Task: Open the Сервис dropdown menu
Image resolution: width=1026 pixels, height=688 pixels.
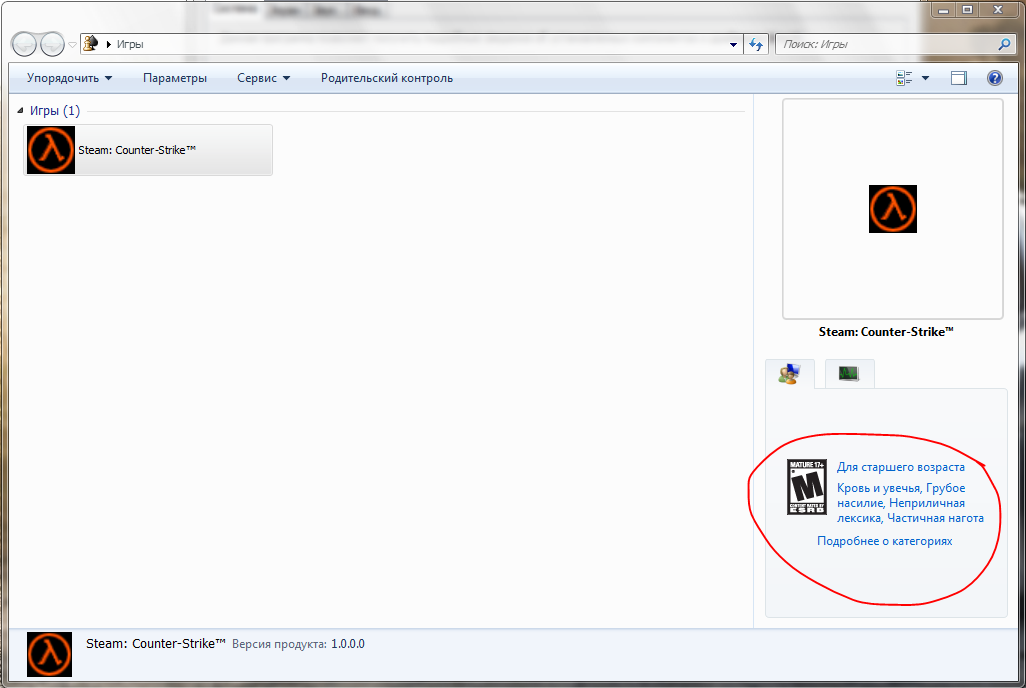Action: (x=263, y=78)
